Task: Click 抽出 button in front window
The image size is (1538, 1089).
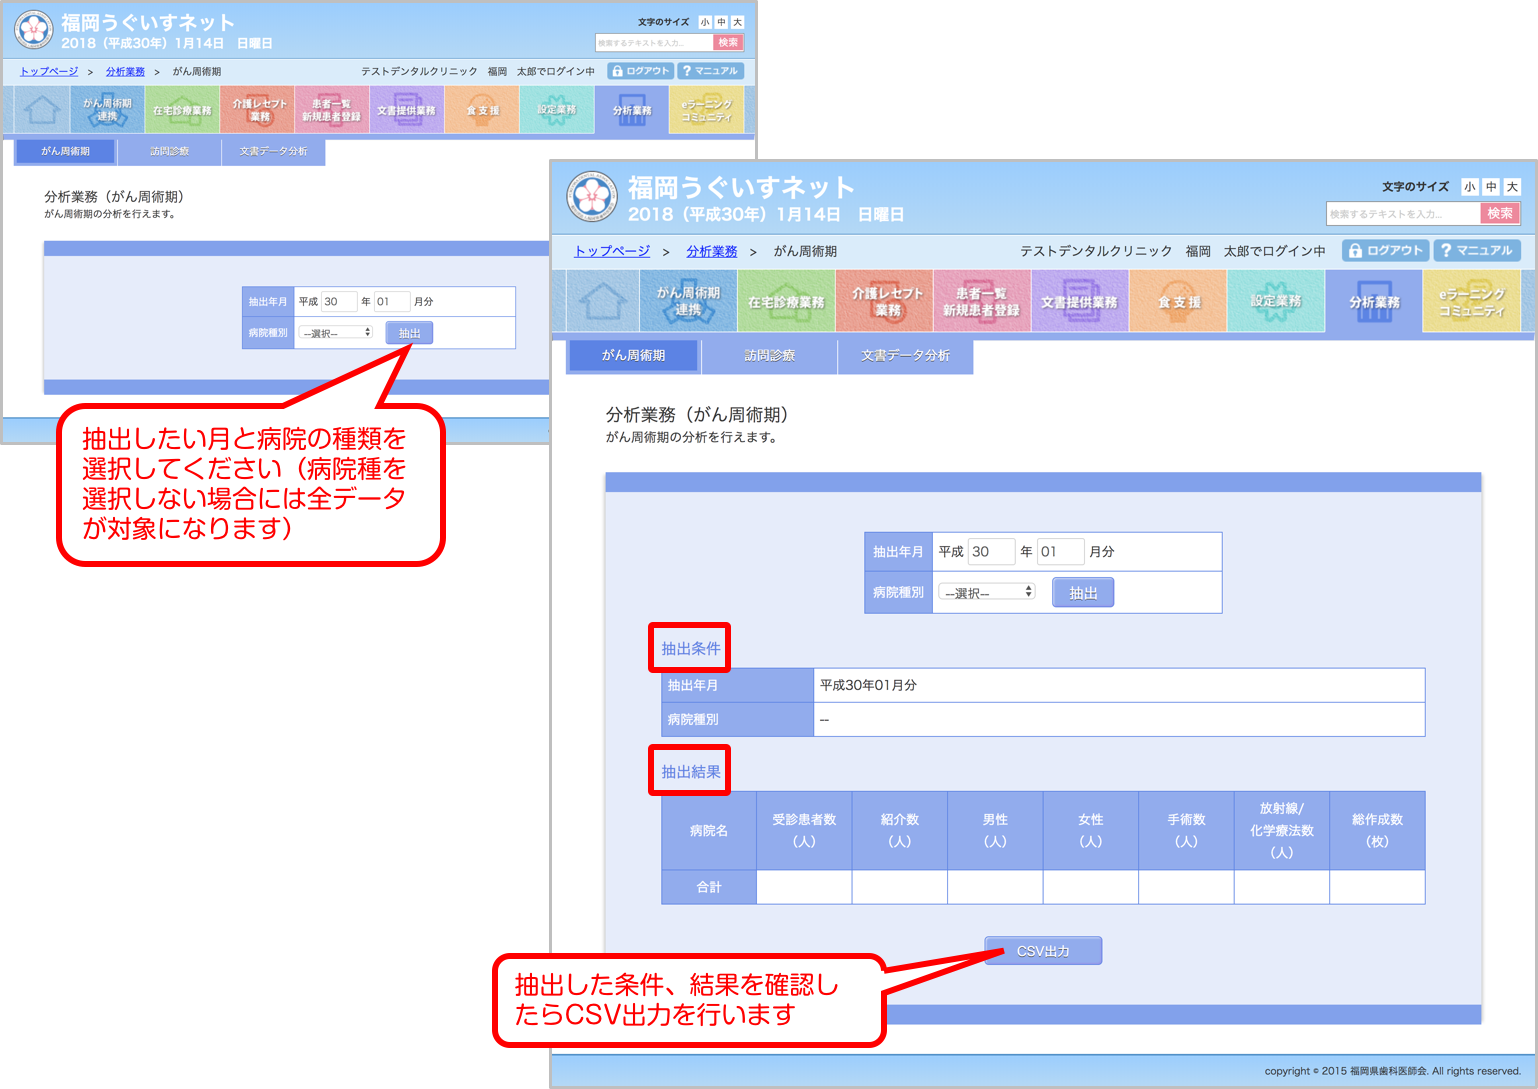Action: (x=1083, y=593)
